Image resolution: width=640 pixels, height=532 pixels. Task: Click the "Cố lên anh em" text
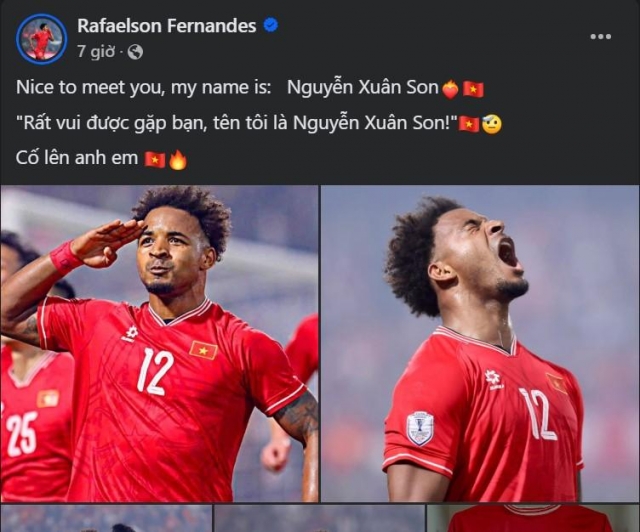coord(77,158)
